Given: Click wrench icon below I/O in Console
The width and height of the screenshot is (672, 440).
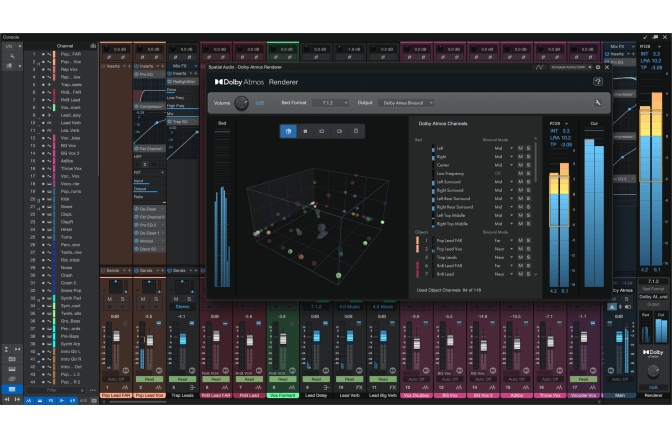Looking at the screenshot, I should click(12, 56).
